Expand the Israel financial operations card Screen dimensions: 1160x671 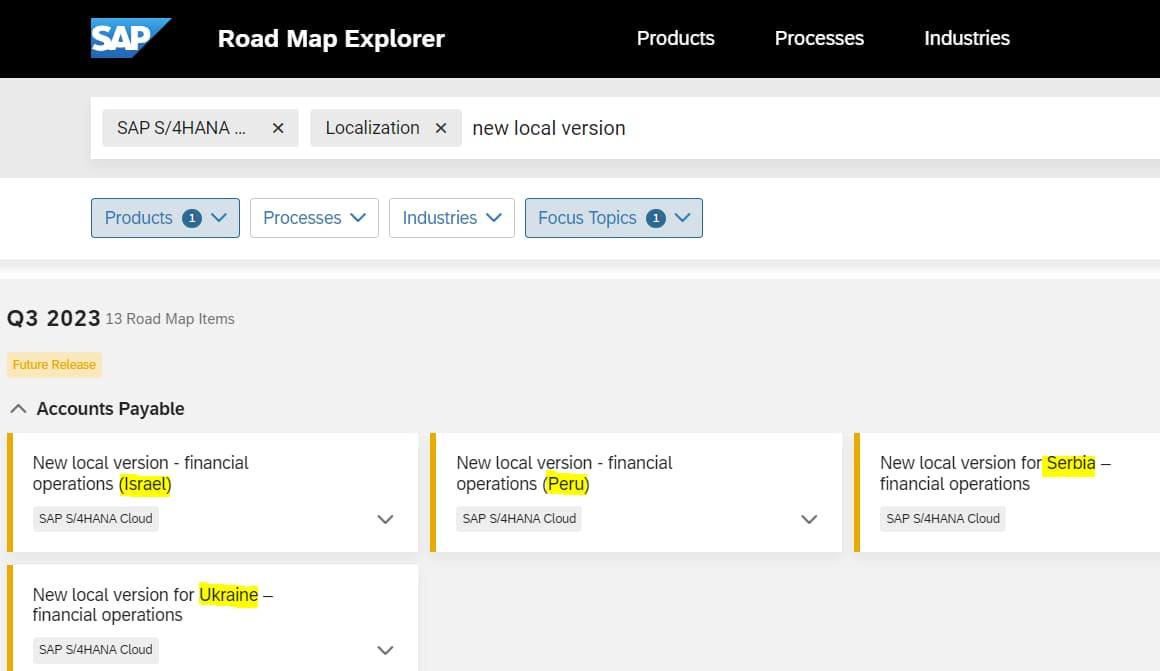tap(385, 519)
